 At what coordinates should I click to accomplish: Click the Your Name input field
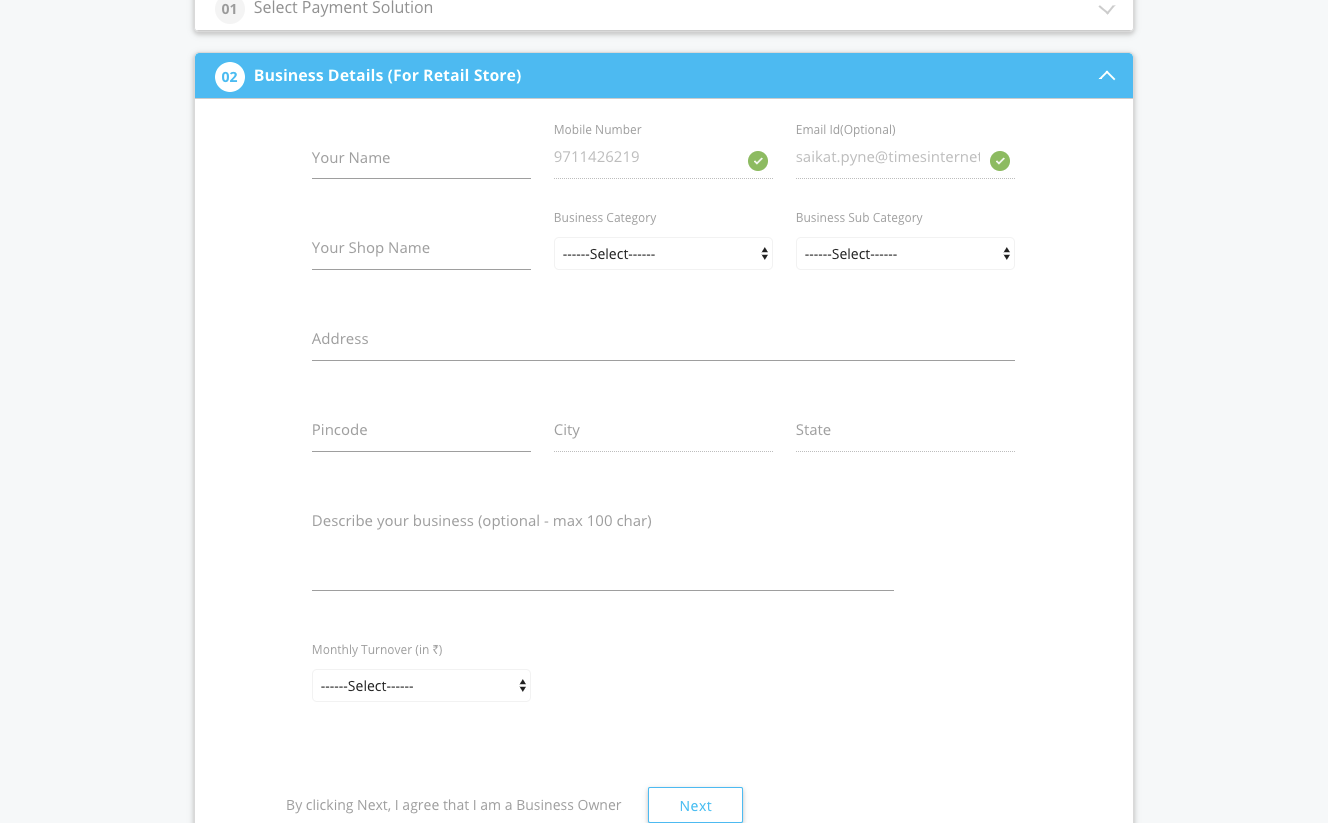pyautogui.click(x=421, y=158)
